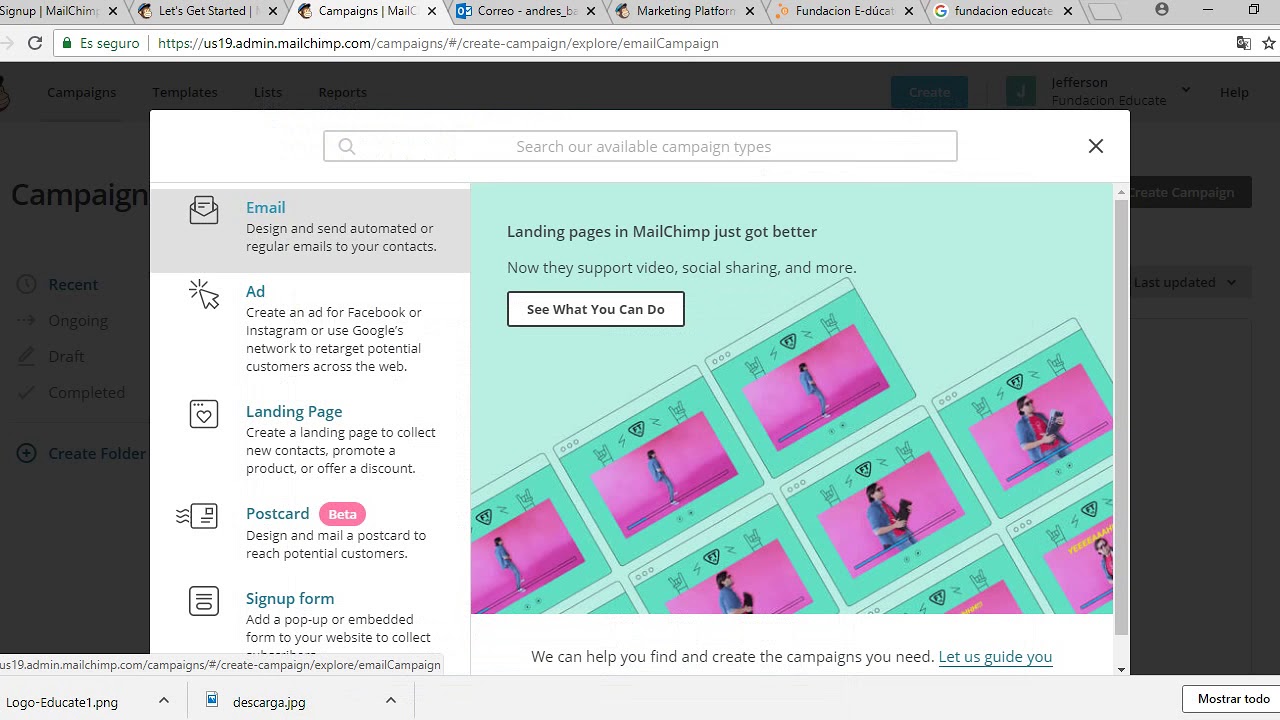
Task: Select Recent in the campaigns sidebar
Action: [73, 284]
